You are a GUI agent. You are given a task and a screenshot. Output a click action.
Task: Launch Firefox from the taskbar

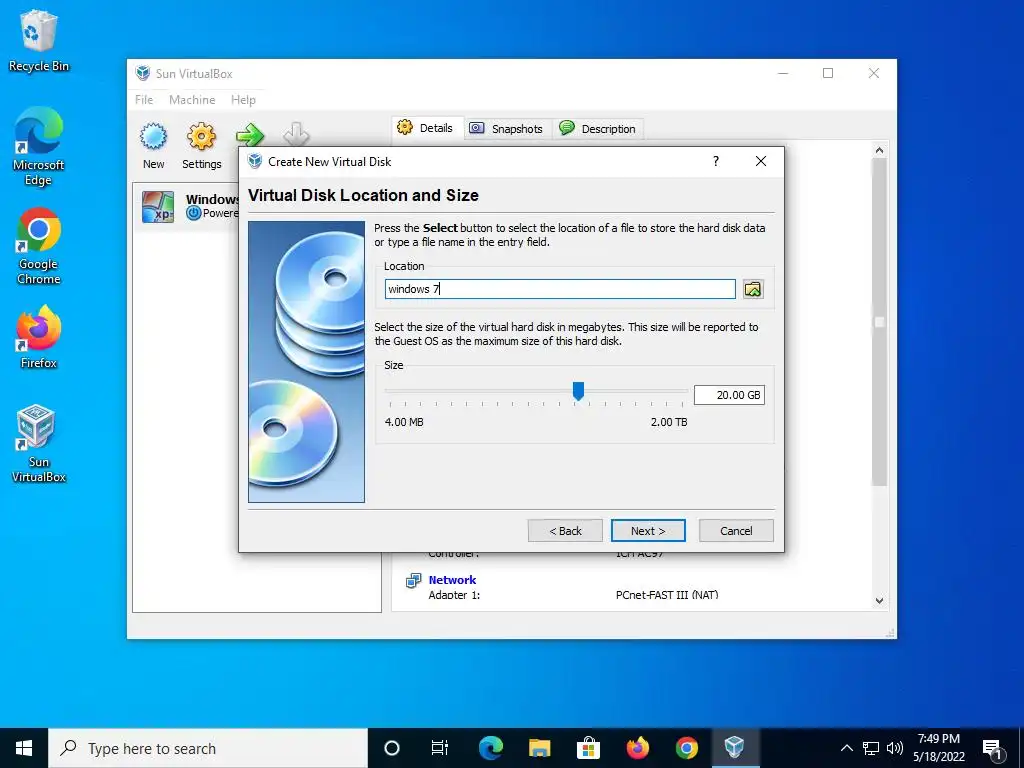tap(637, 748)
